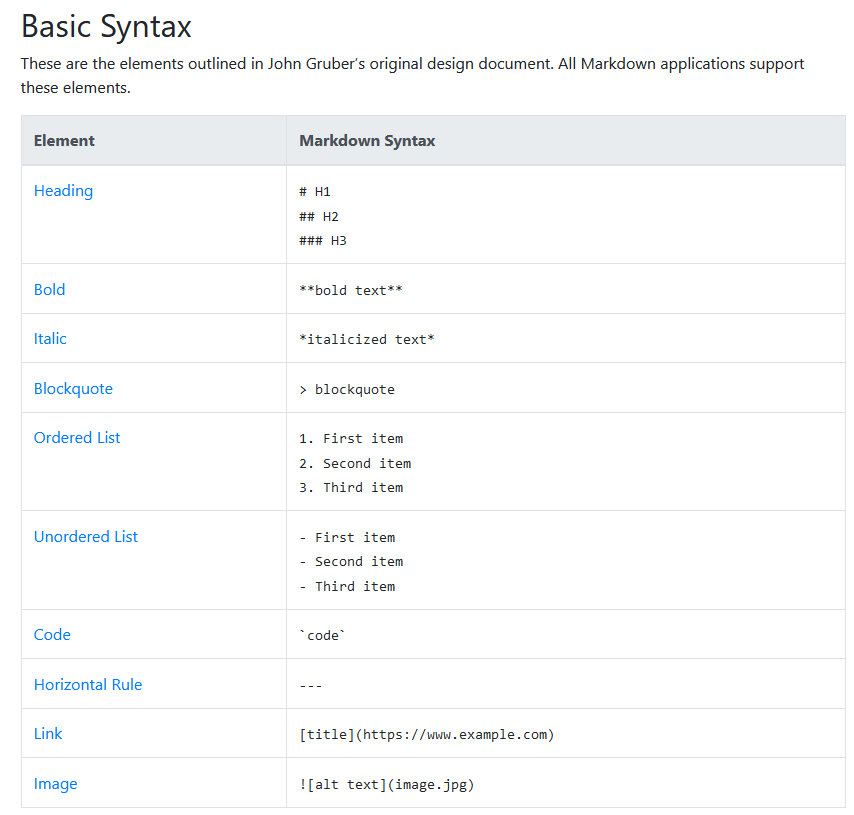The height and width of the screenshot is (815, 854).
Task: Click the > blockquote syntax example
Action: click(346, 389)
